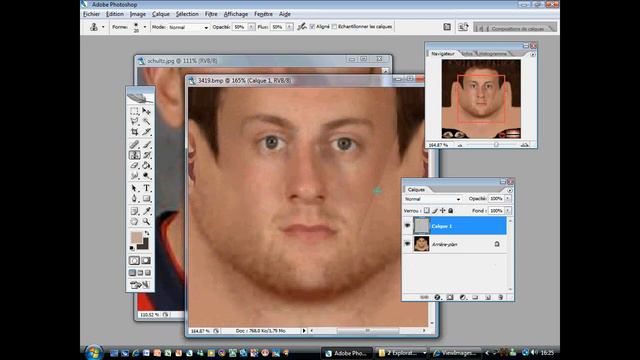Open the tool preset picker arrow
This screenshot has width=640, height=360.
[103, 27]
